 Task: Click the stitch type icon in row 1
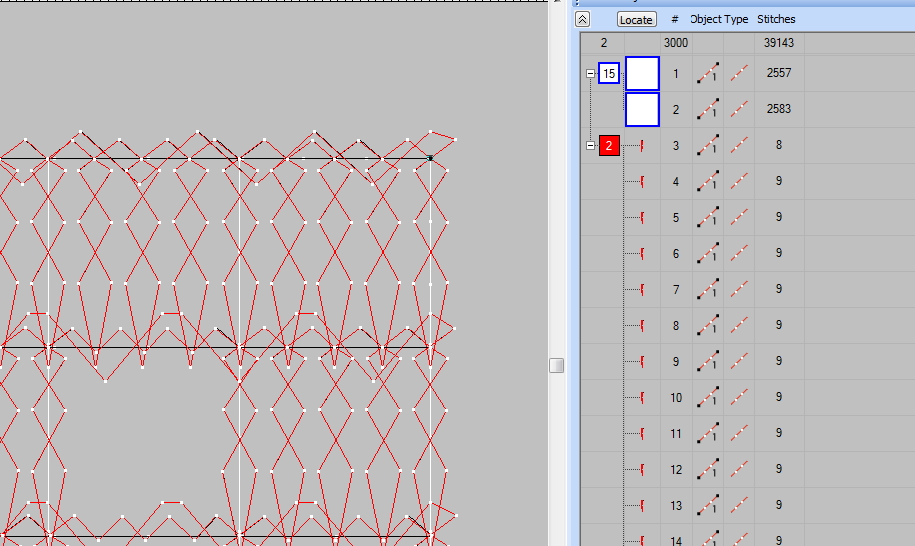pyautogui.click(x=739, y=73)
